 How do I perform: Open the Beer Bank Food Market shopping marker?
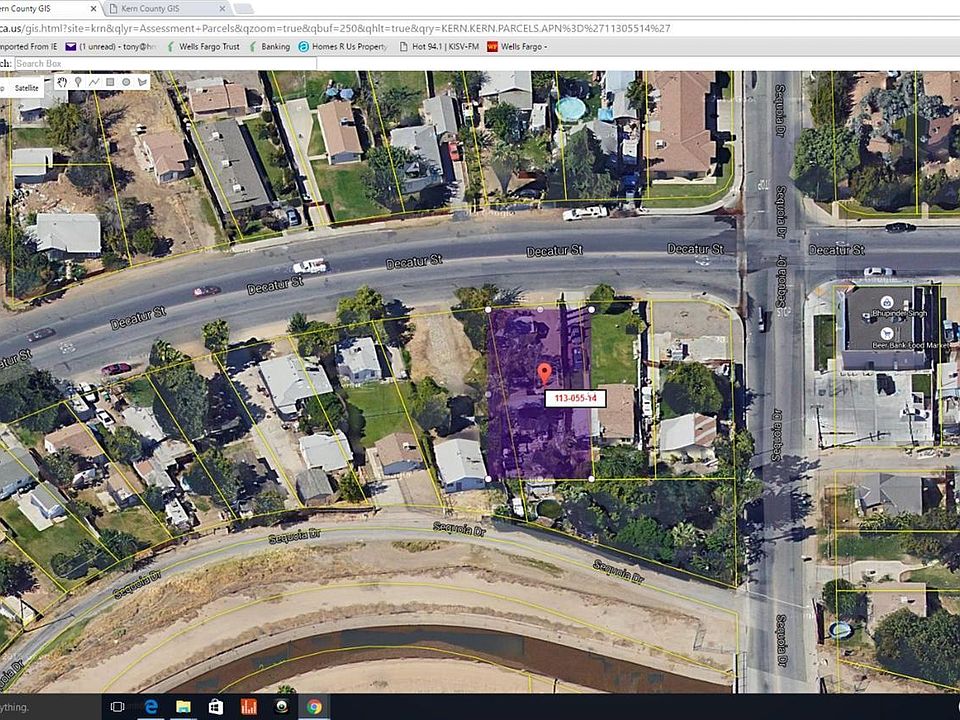886,334
